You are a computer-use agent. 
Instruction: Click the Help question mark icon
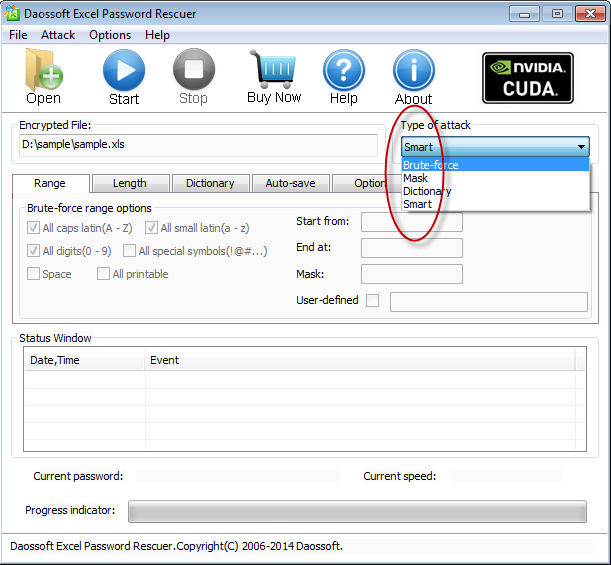pyautogui.click(x=344, y=70)
